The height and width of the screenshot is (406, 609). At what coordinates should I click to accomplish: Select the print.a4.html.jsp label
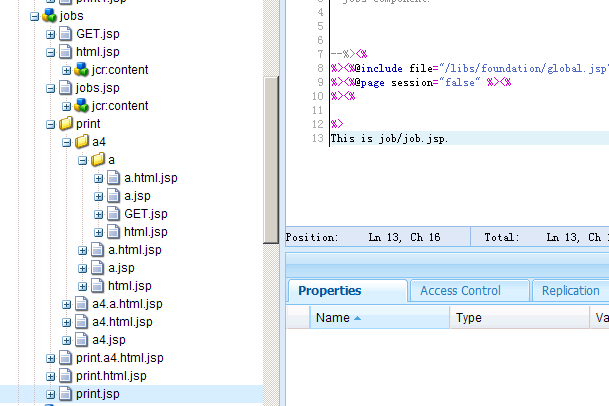pyautogui.click(x=120, y=358)
